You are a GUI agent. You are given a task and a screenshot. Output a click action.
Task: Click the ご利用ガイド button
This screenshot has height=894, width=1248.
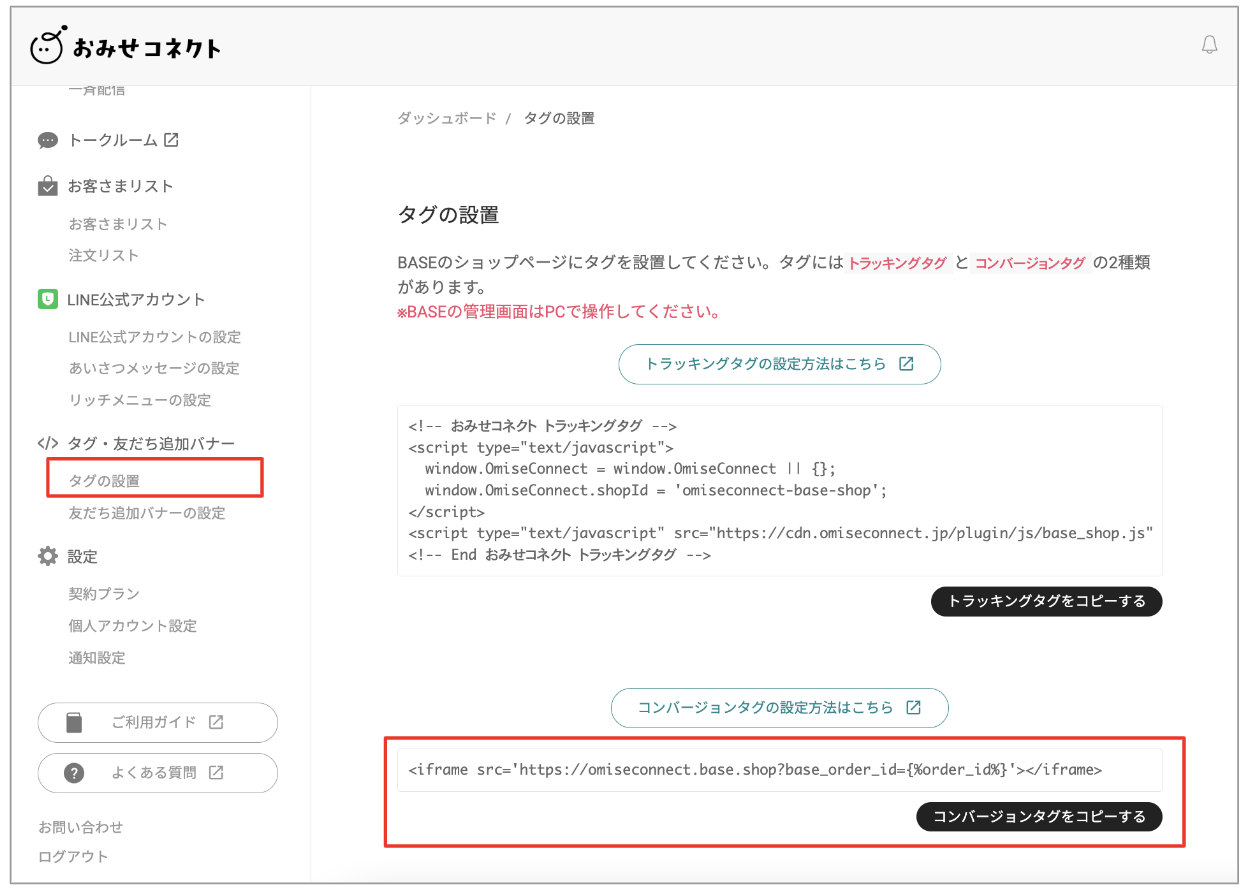157,722
